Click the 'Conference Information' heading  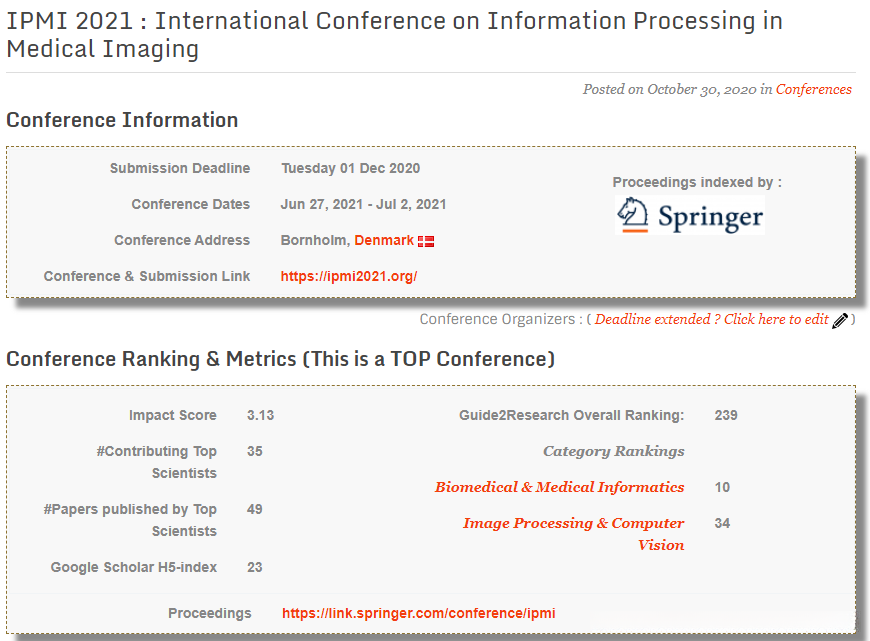point(122,120)
